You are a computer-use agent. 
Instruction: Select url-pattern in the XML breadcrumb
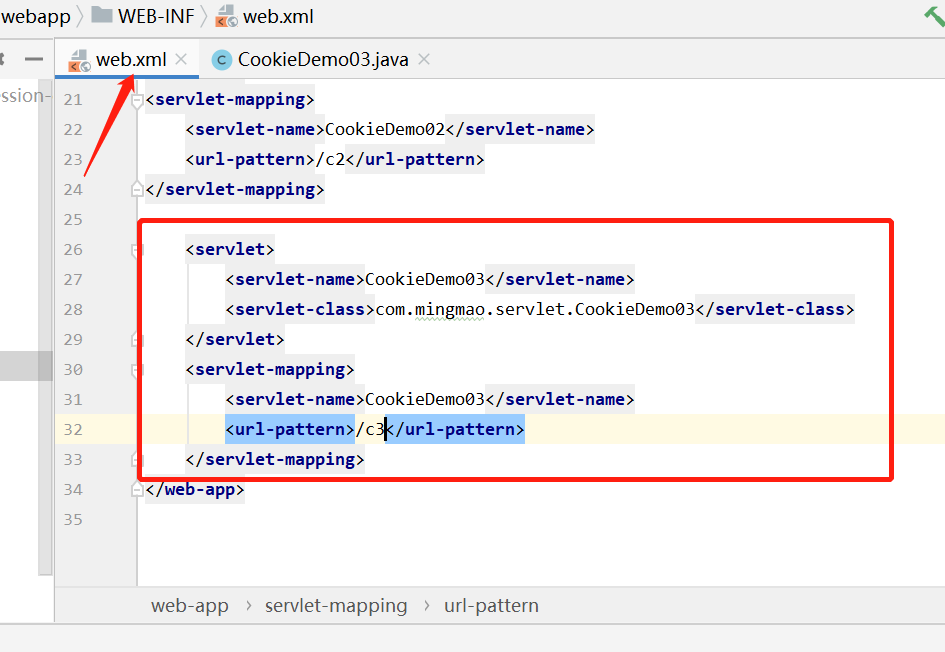coord(491,605)
